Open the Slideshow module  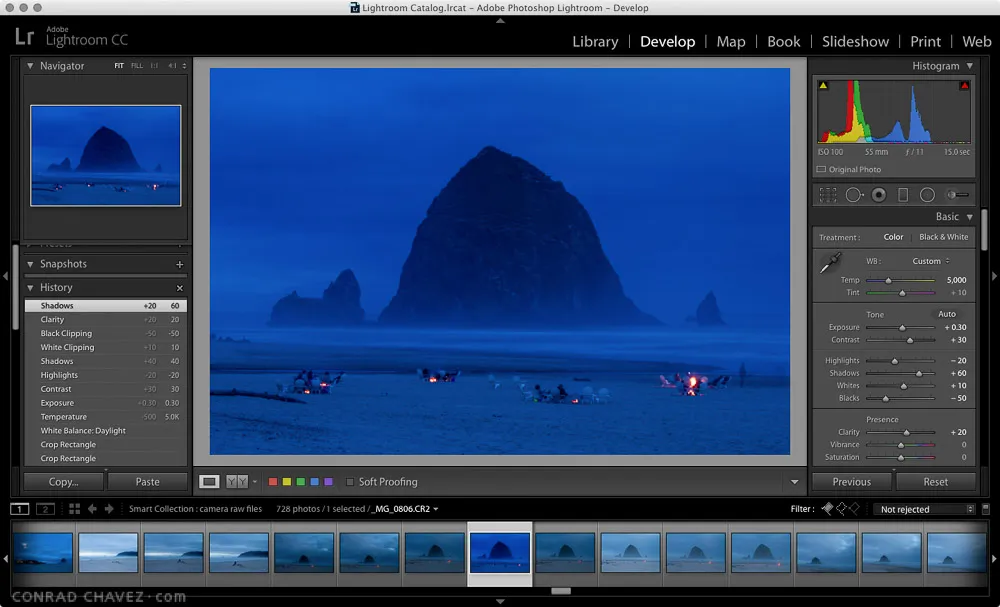point(855,41)
